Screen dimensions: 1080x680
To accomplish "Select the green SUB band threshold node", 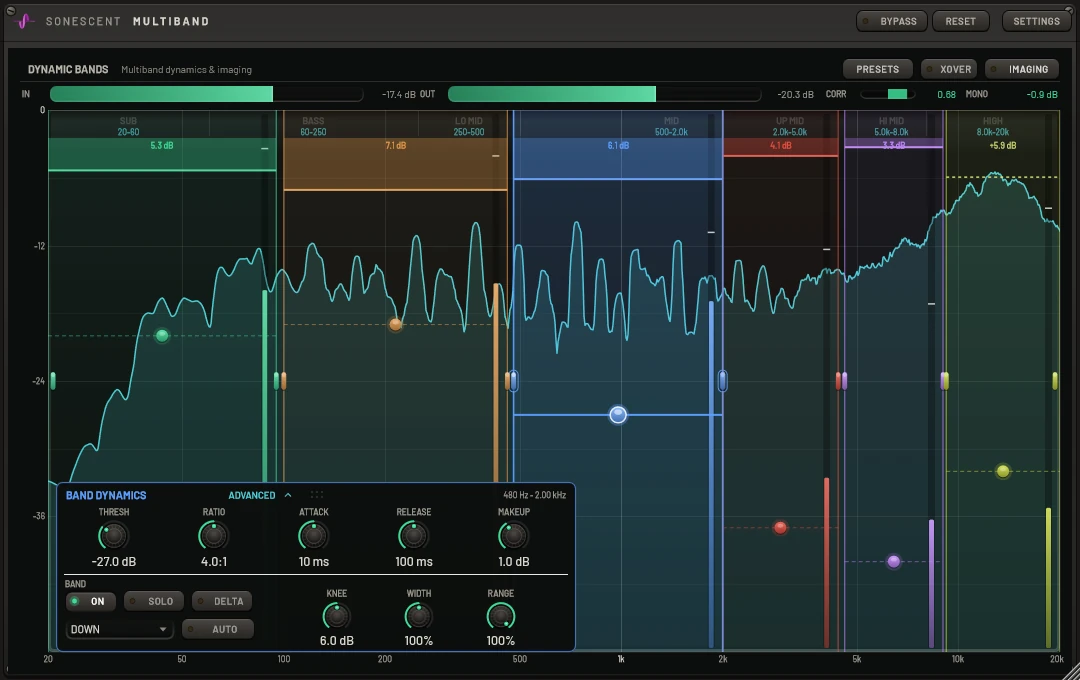I will (x=162, y=336).
